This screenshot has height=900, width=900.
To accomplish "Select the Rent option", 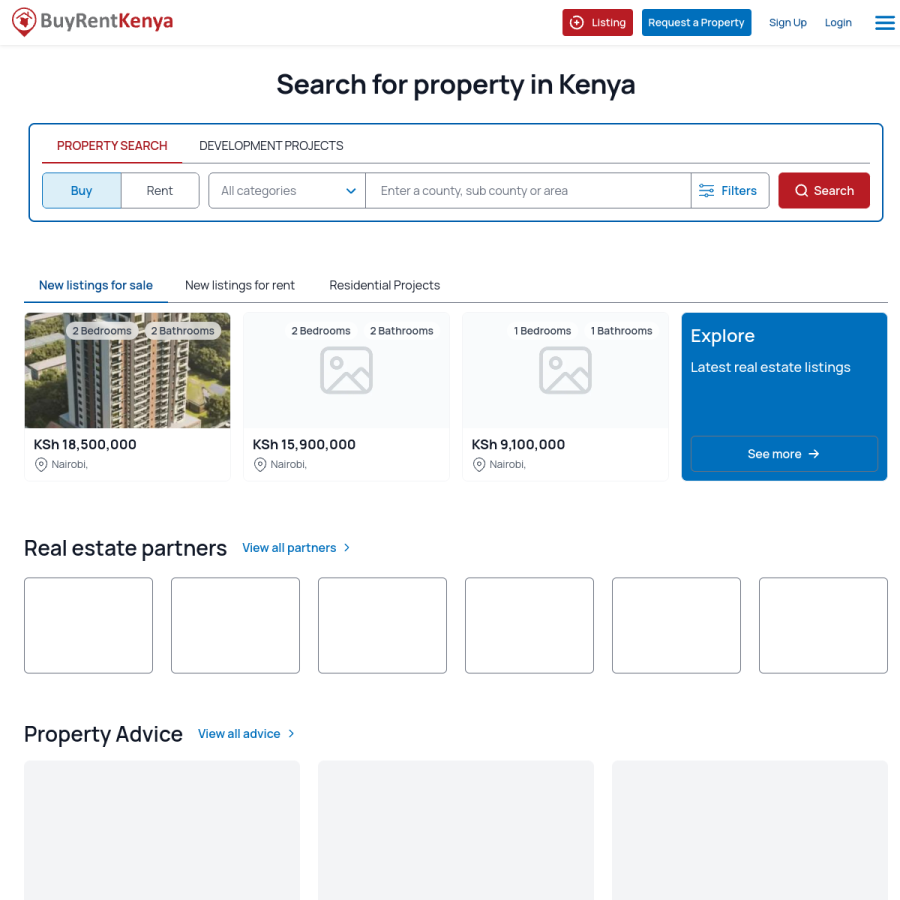I will point(160,191).
